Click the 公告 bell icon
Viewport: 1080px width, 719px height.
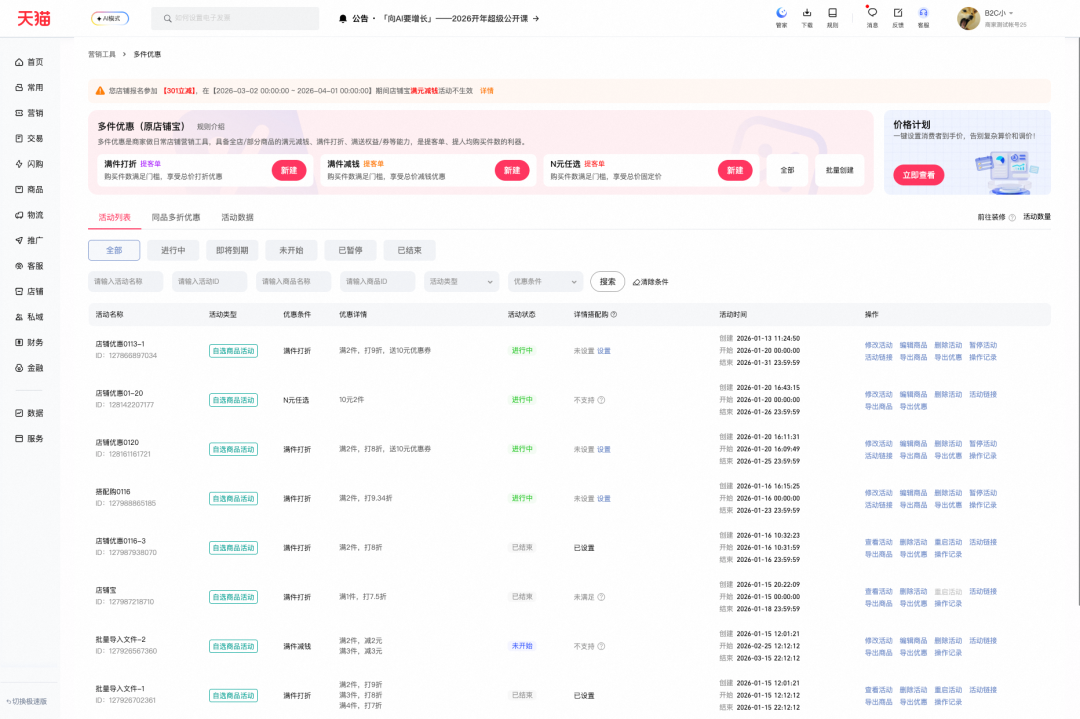coord(343,19)
